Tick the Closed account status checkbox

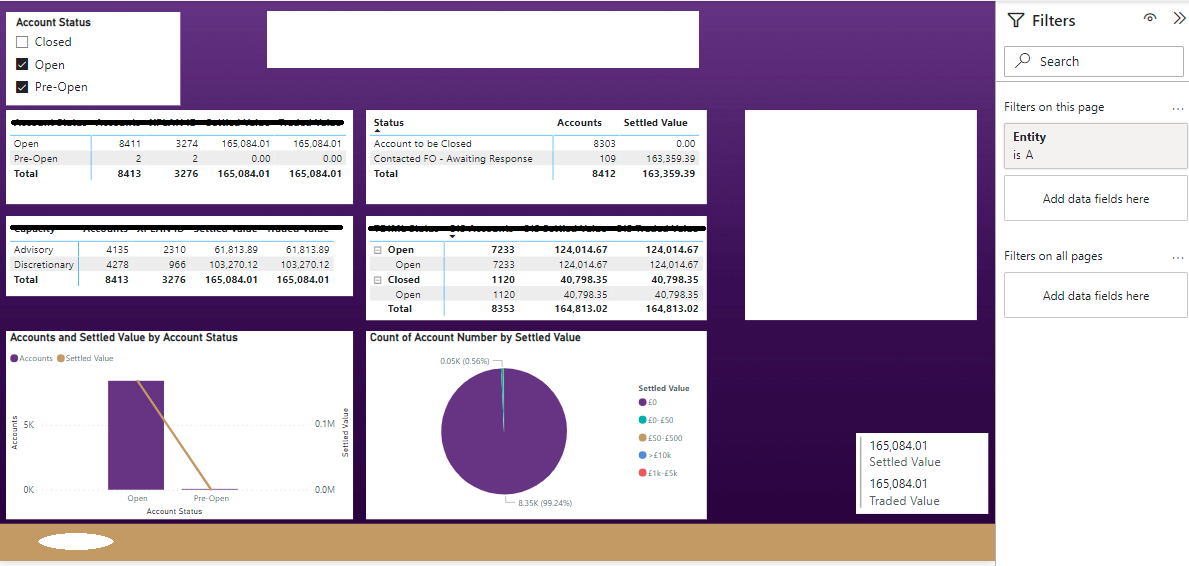(x=22, y=42)
